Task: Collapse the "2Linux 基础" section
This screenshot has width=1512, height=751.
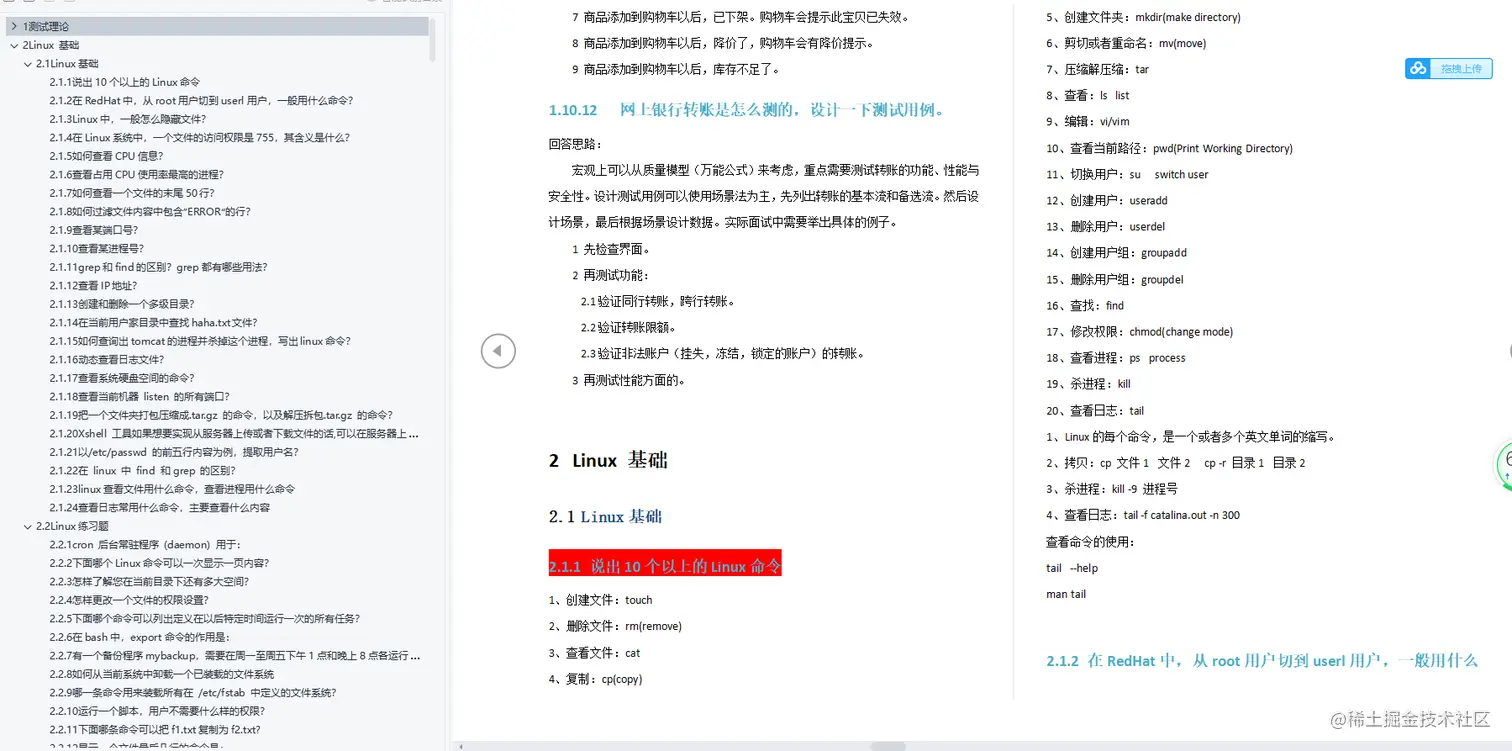Action: (14, 44)
